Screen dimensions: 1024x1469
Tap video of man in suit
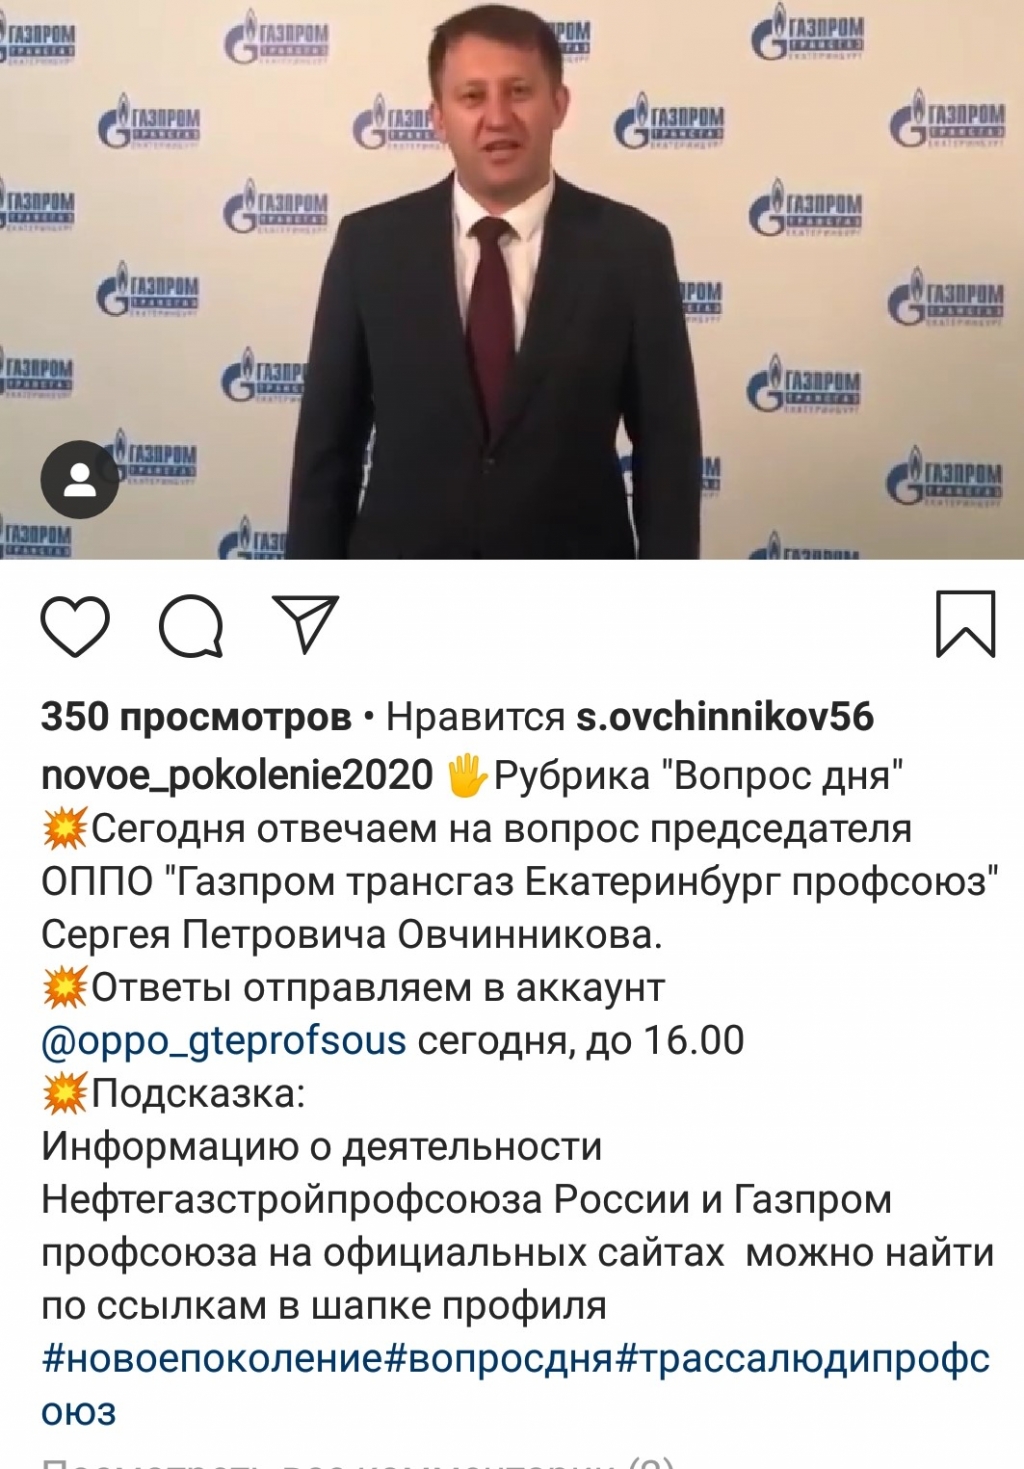pos(512,279)
